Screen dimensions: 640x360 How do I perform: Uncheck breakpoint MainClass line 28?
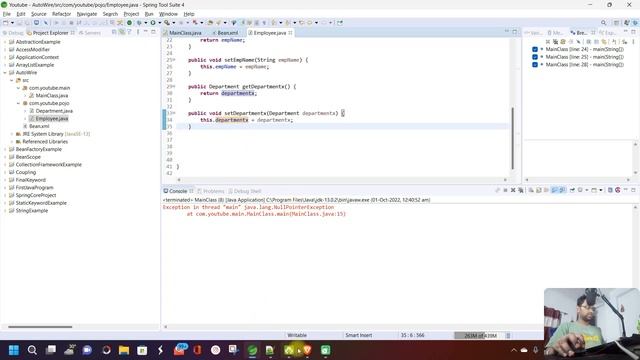[x=535, y=64]
